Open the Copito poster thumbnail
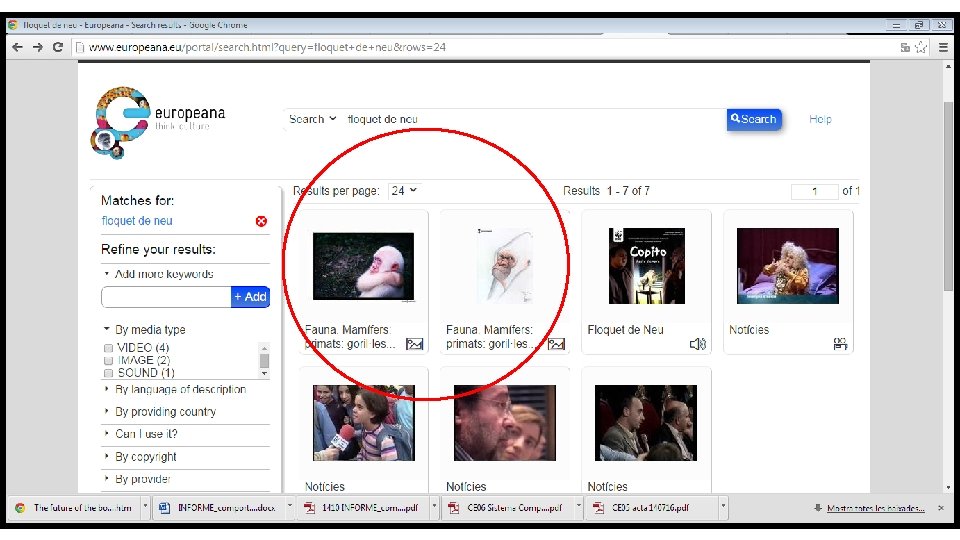 (x=647, y=266)
